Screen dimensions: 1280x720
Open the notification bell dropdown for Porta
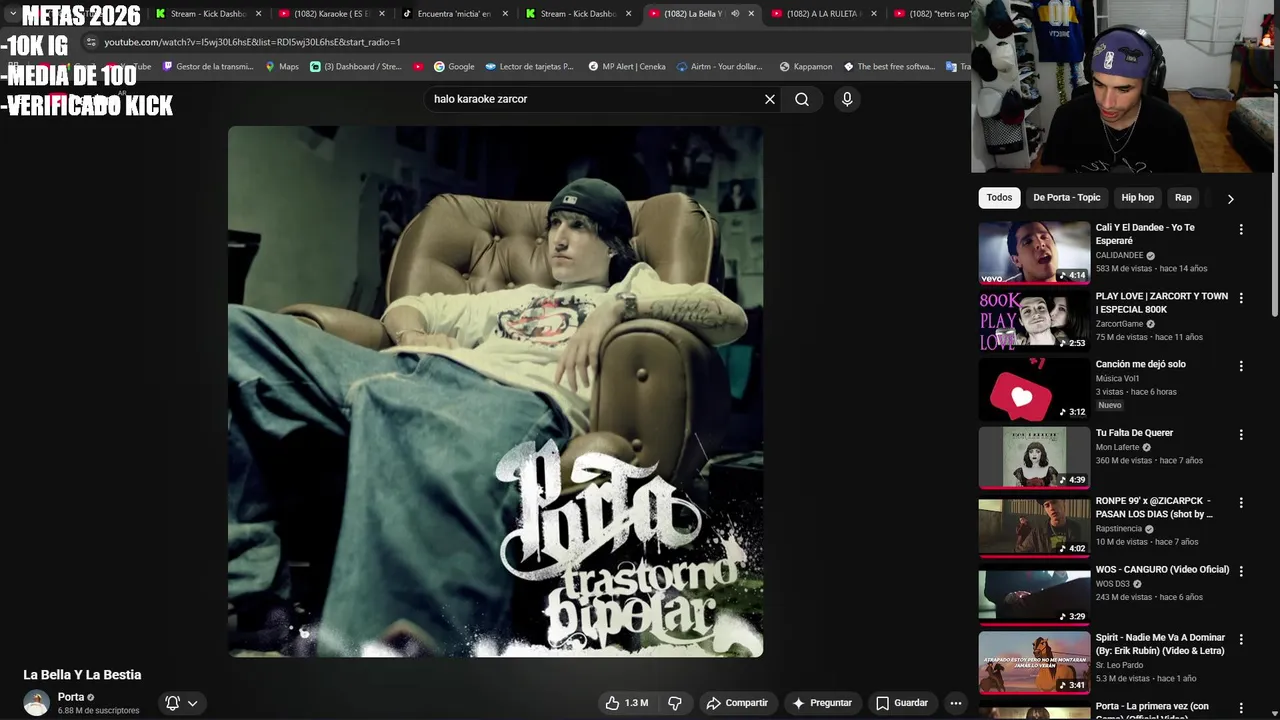tap(182, 703)
